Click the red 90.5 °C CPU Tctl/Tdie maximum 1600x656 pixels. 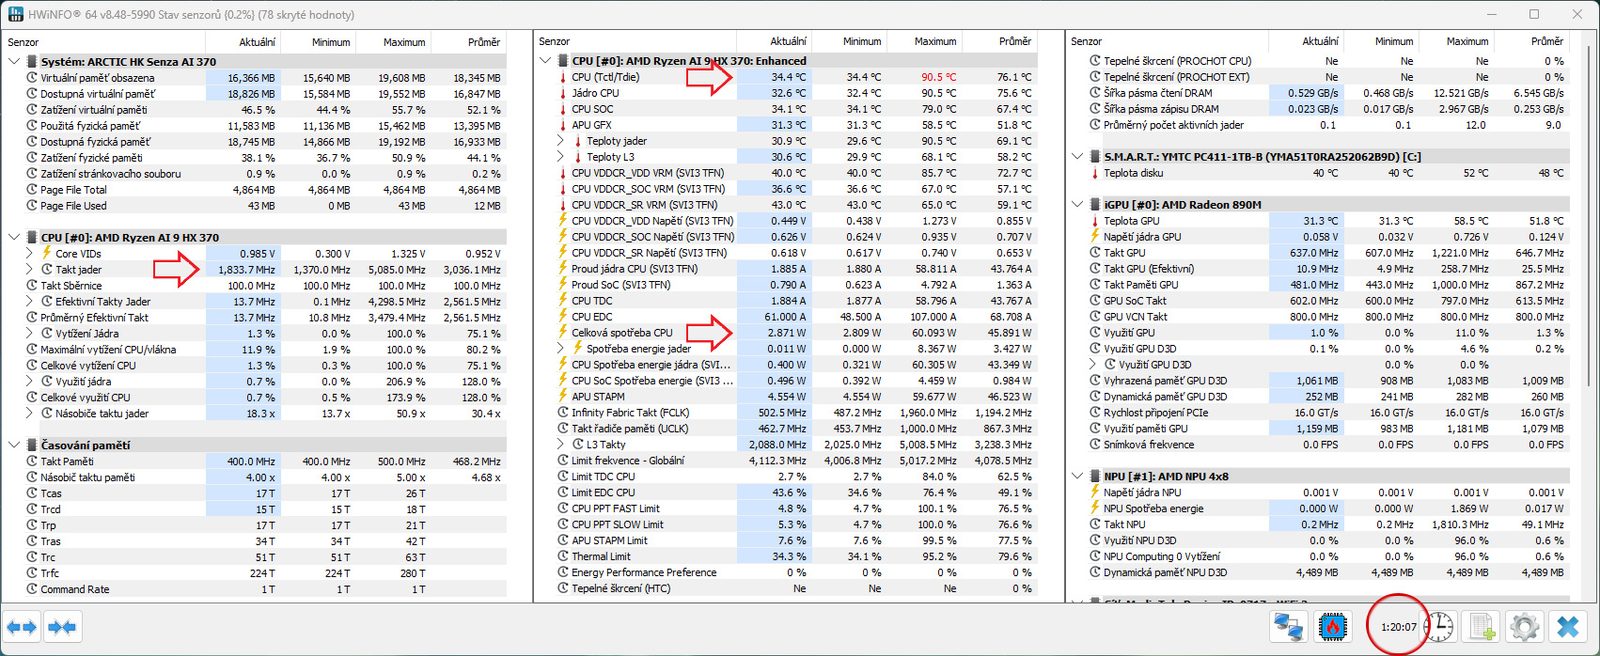point(938,77)
